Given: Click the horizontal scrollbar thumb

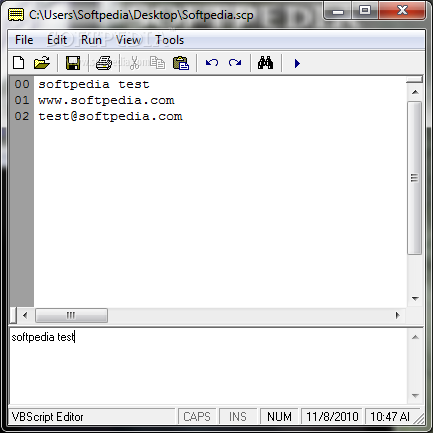Looking at the screenshot, I should (71, 315).
